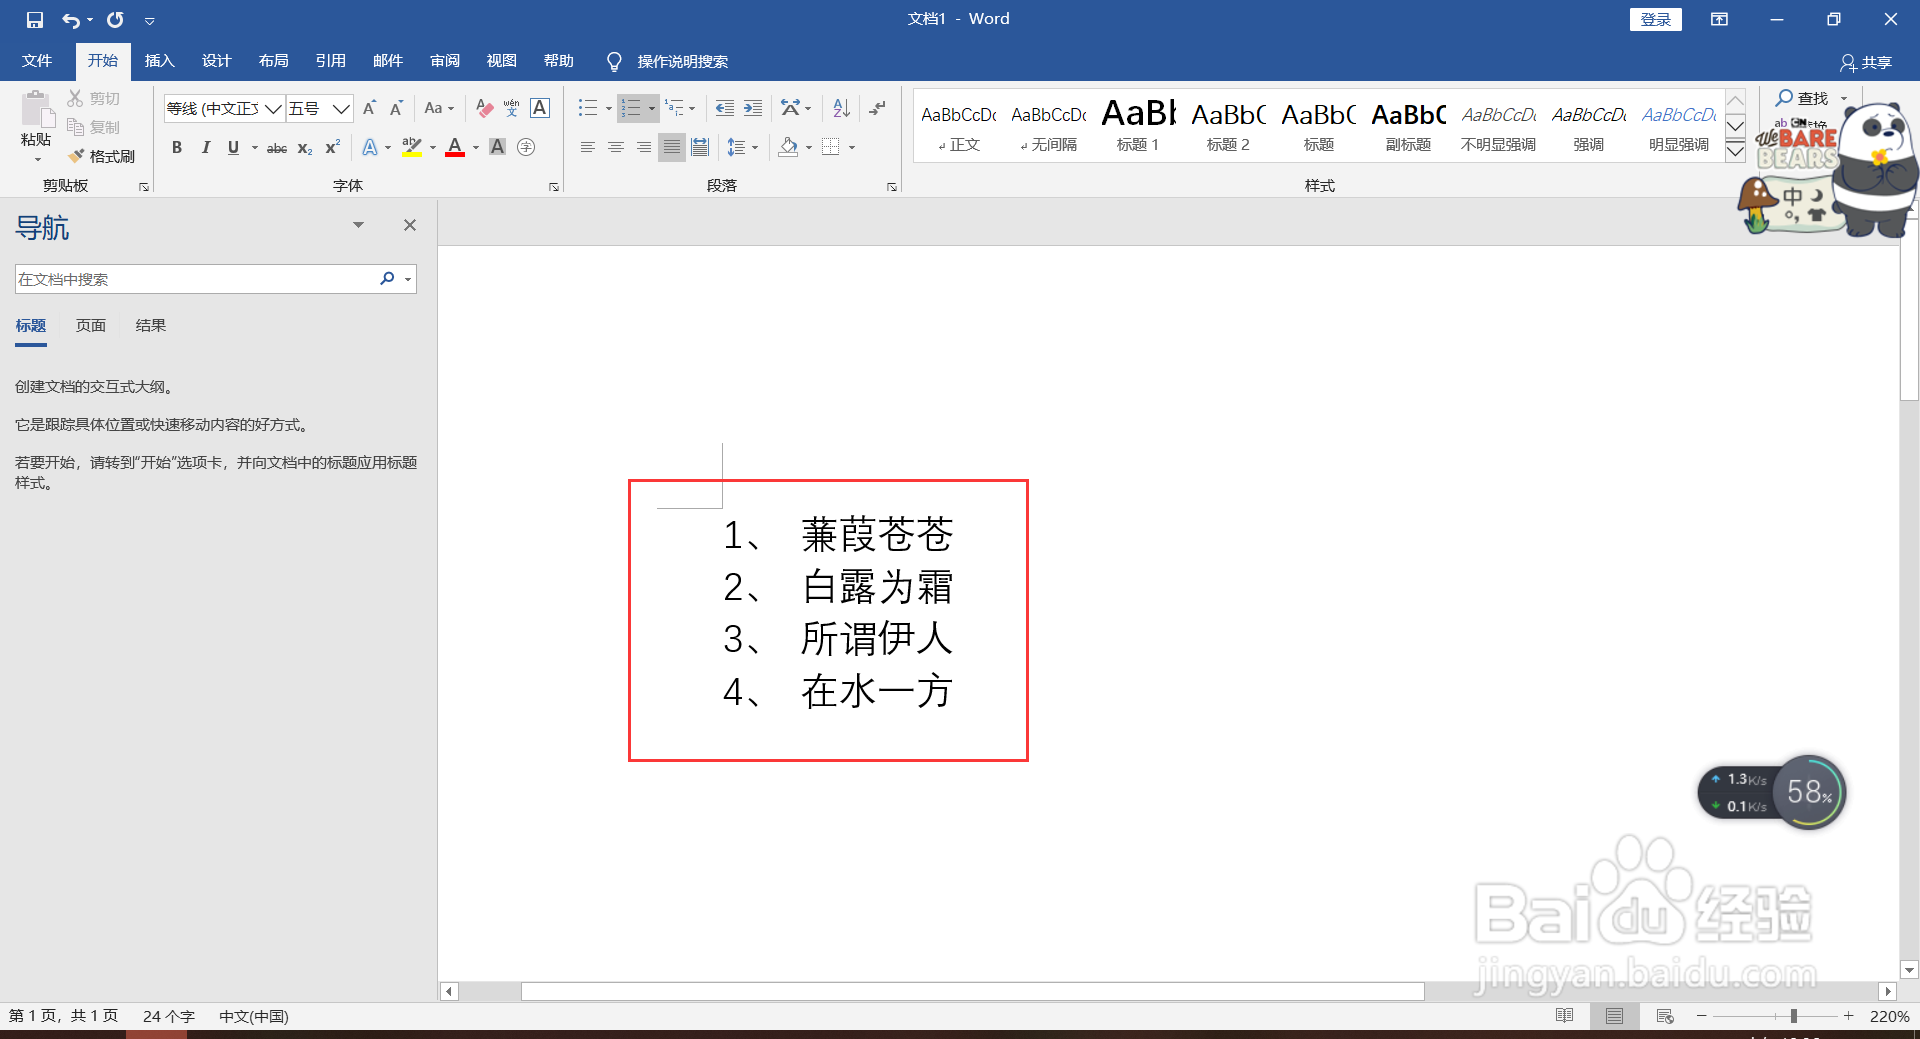Close the navigation pane
The height and width of the screenshot is (1039, 1920).
[410, 225]
